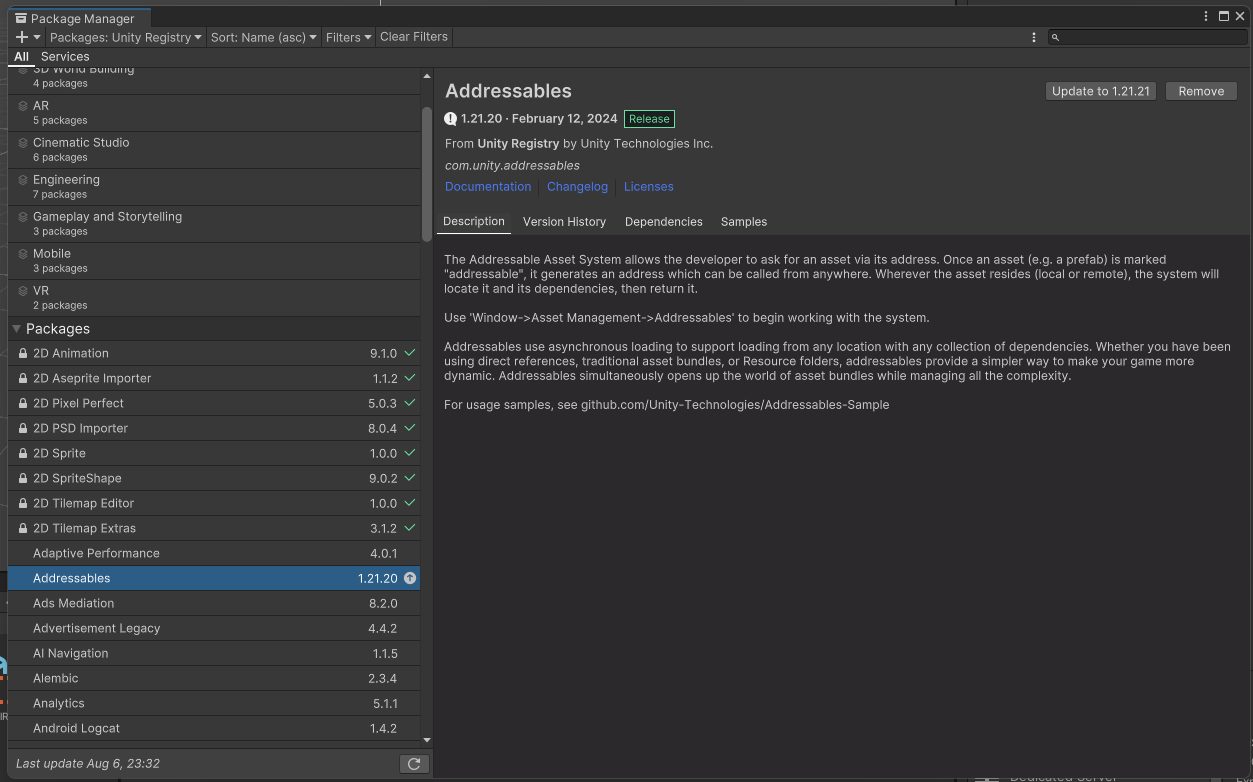This screenshot has height=782, width=1253.
Task: Open the Dependencies tab
Action: click(664, 222)
